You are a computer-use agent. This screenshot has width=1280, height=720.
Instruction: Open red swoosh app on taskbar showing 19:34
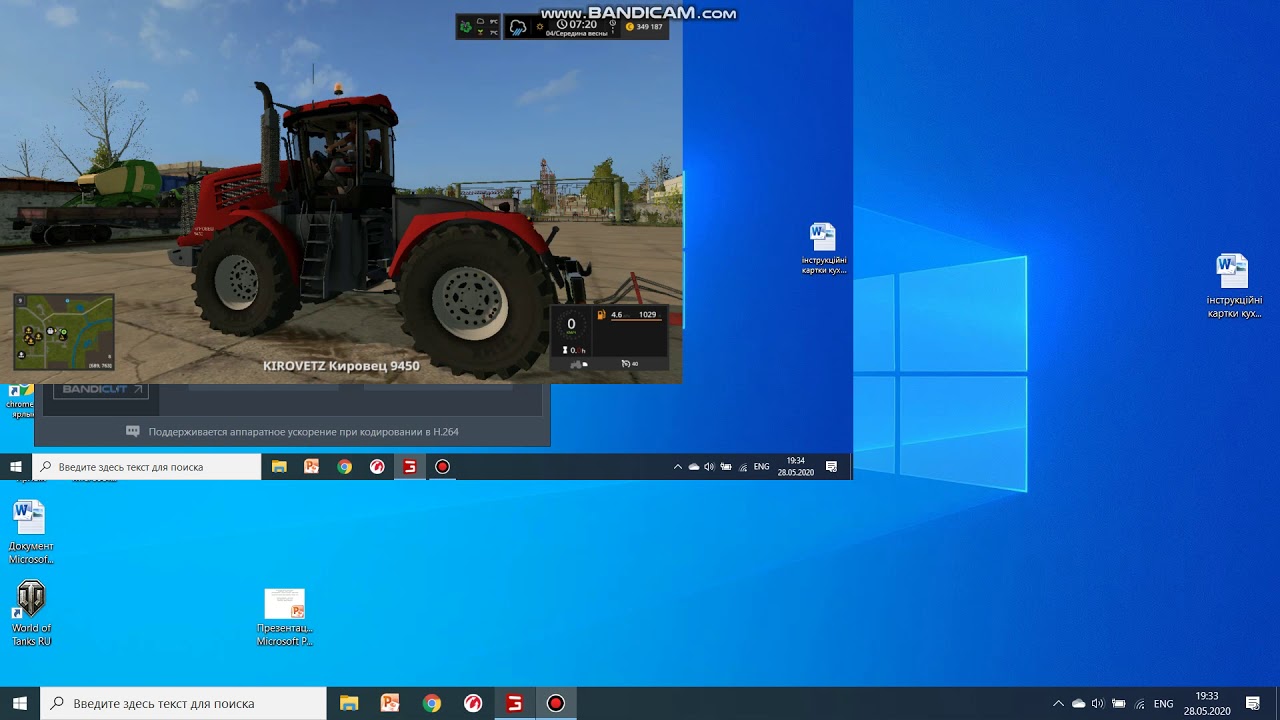(x=377, y=467)
